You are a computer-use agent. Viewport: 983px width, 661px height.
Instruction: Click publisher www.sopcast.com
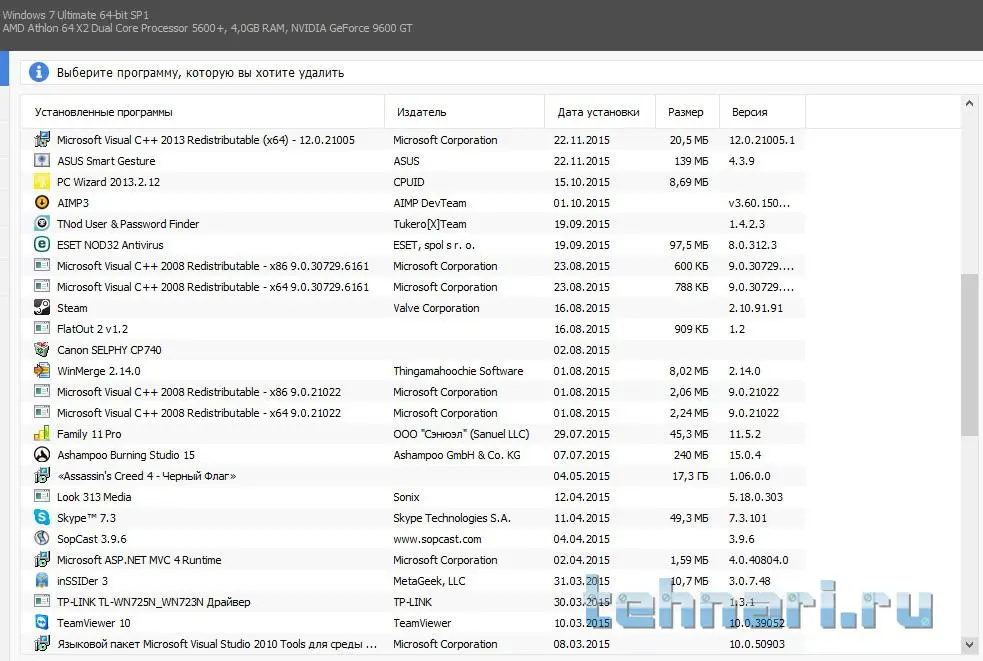pyautogui.click(x=438, y=539)
